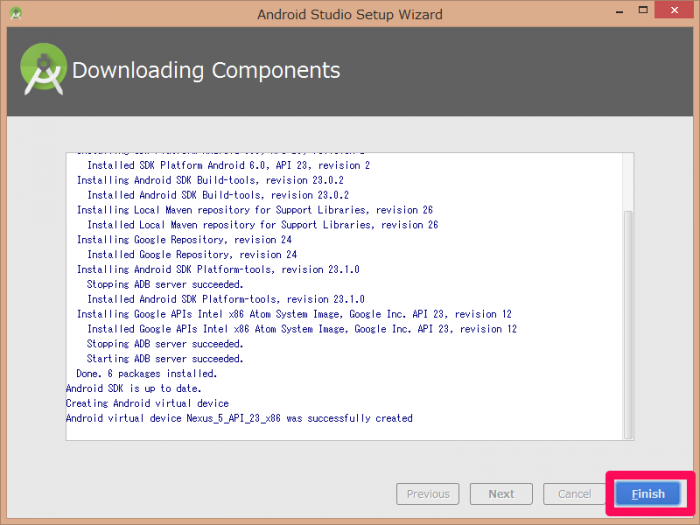The image size is (700, 525).
Task: Click 'Installed Google Repository, revision 24' line
Action: [x=192, y=254]
